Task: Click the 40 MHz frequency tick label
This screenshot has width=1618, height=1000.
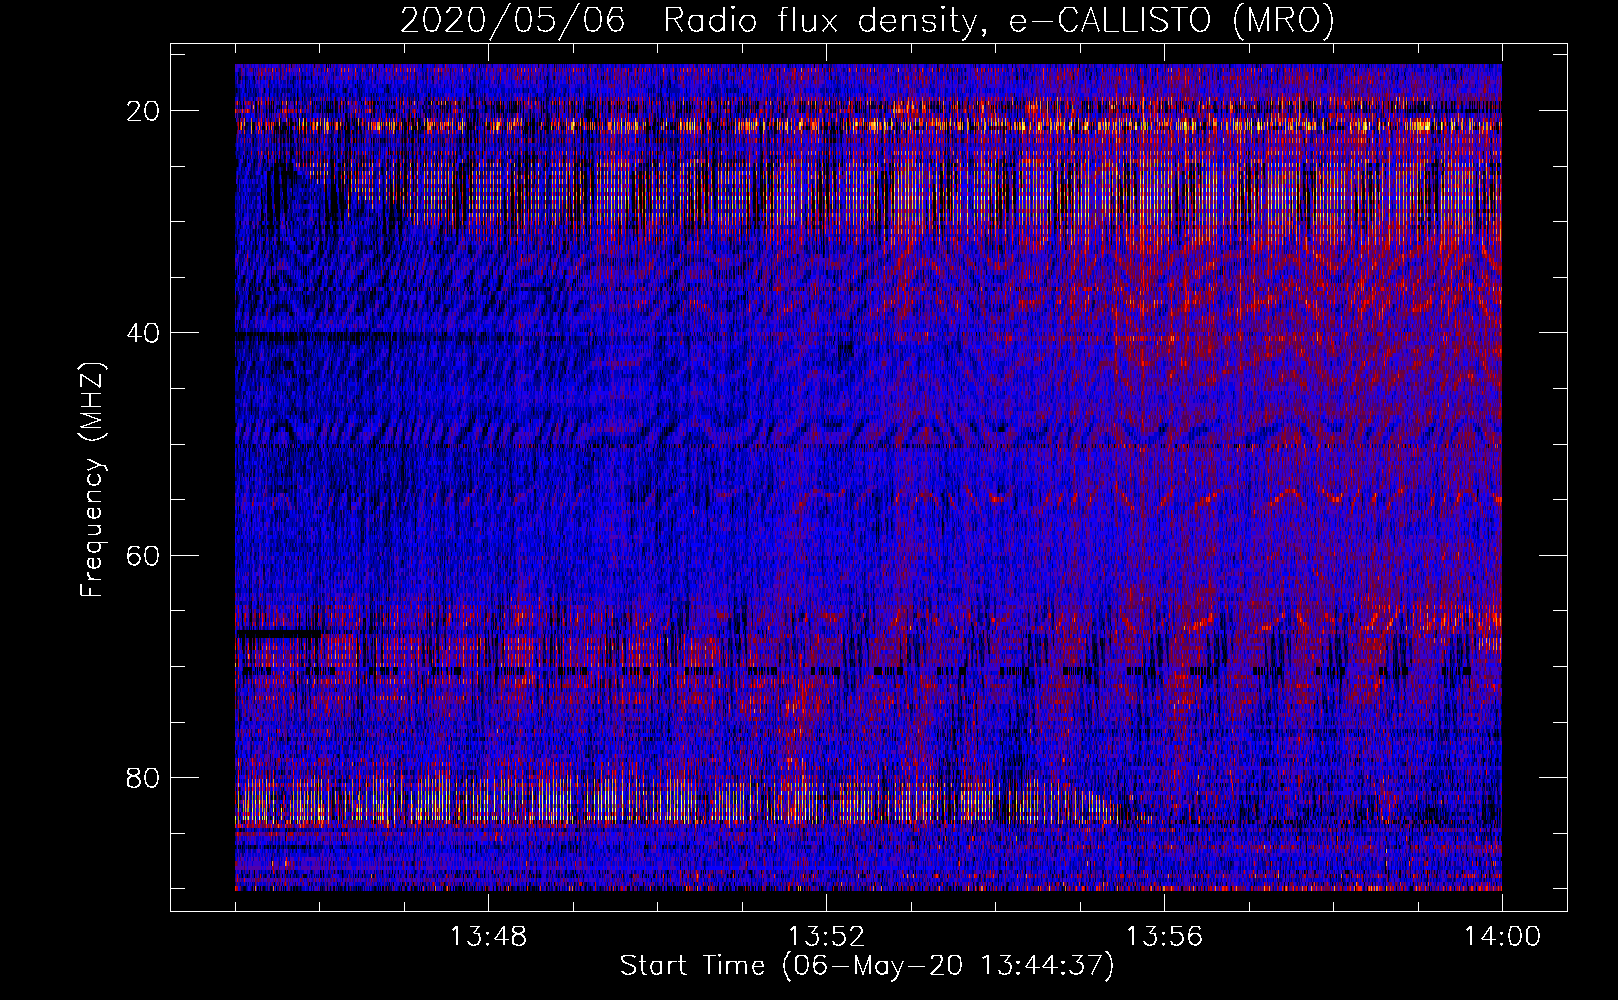Action: coord(143,332)
